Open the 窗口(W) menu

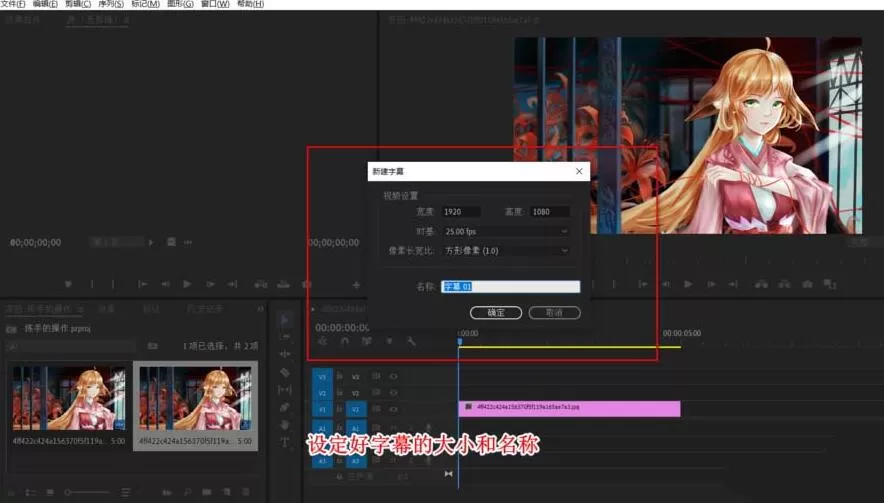215,4
